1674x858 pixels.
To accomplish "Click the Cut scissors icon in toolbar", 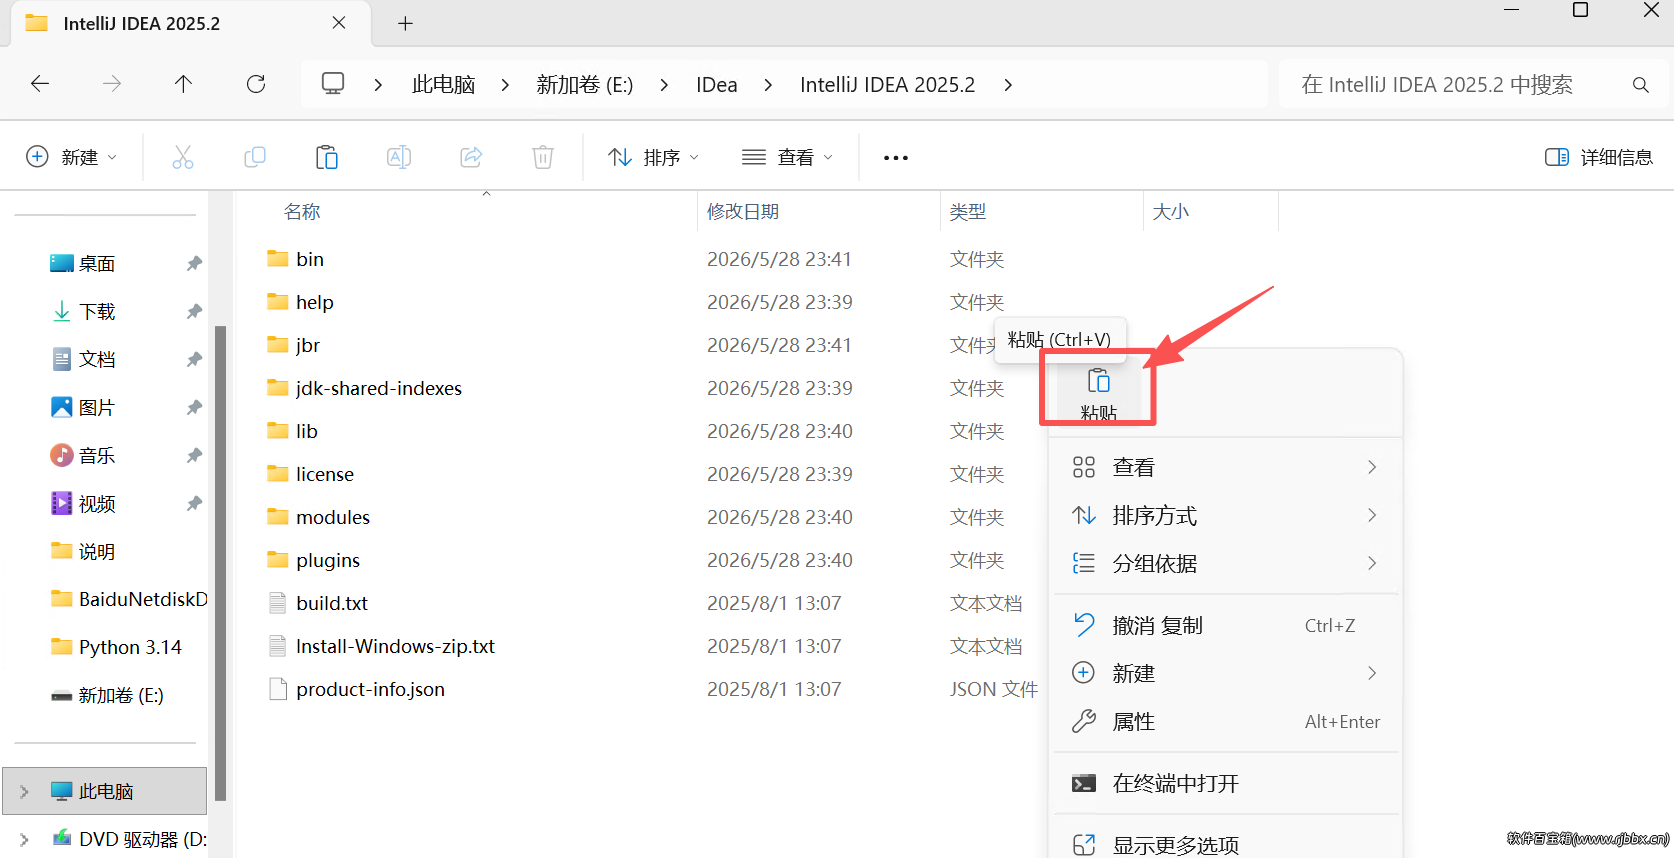I will 182,157.
